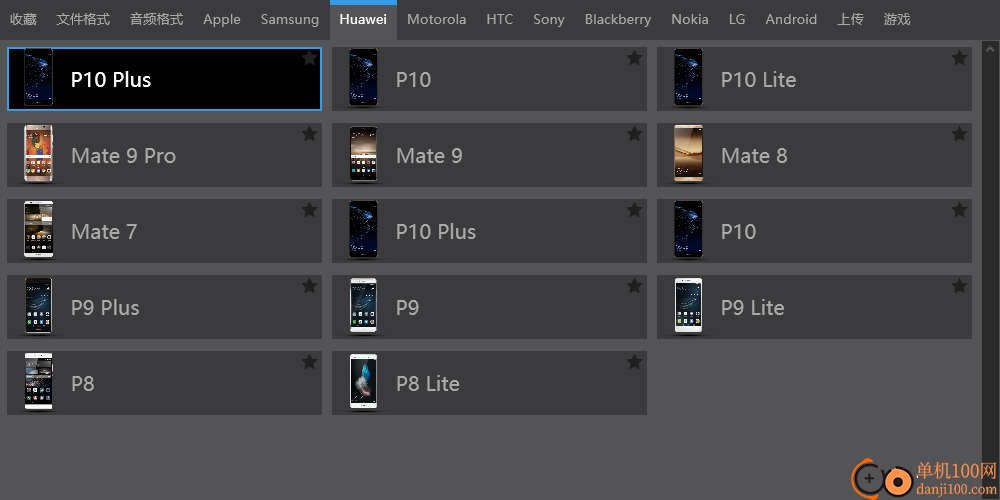The width and height of the screenshot is (1000, 500).
Task: Choose the P9 Plus phone thumbnail
Action: pos(38,305)
